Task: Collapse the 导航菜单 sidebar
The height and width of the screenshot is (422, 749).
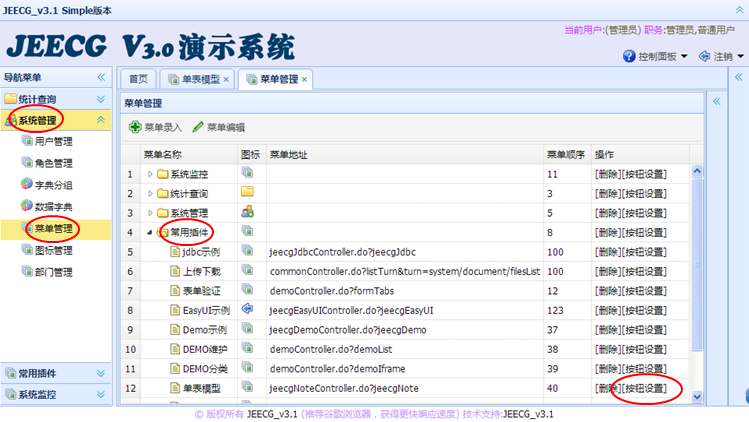Action: click(x=101, y=77)
